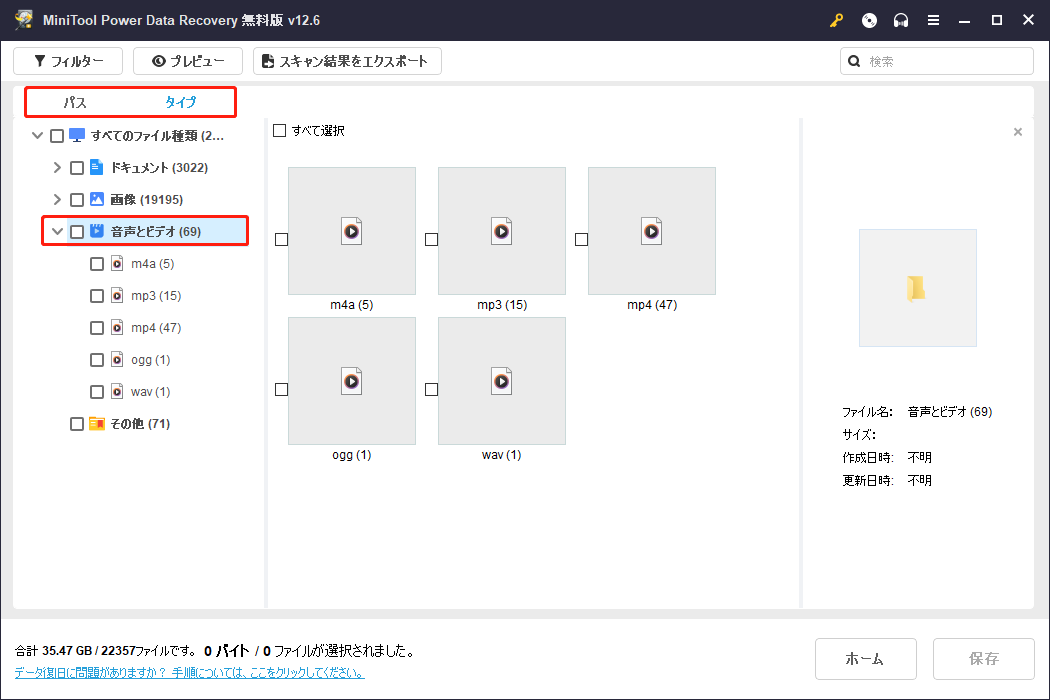
Task: Tick the ドキュメント (3022) checkbox
Action: 77,167
